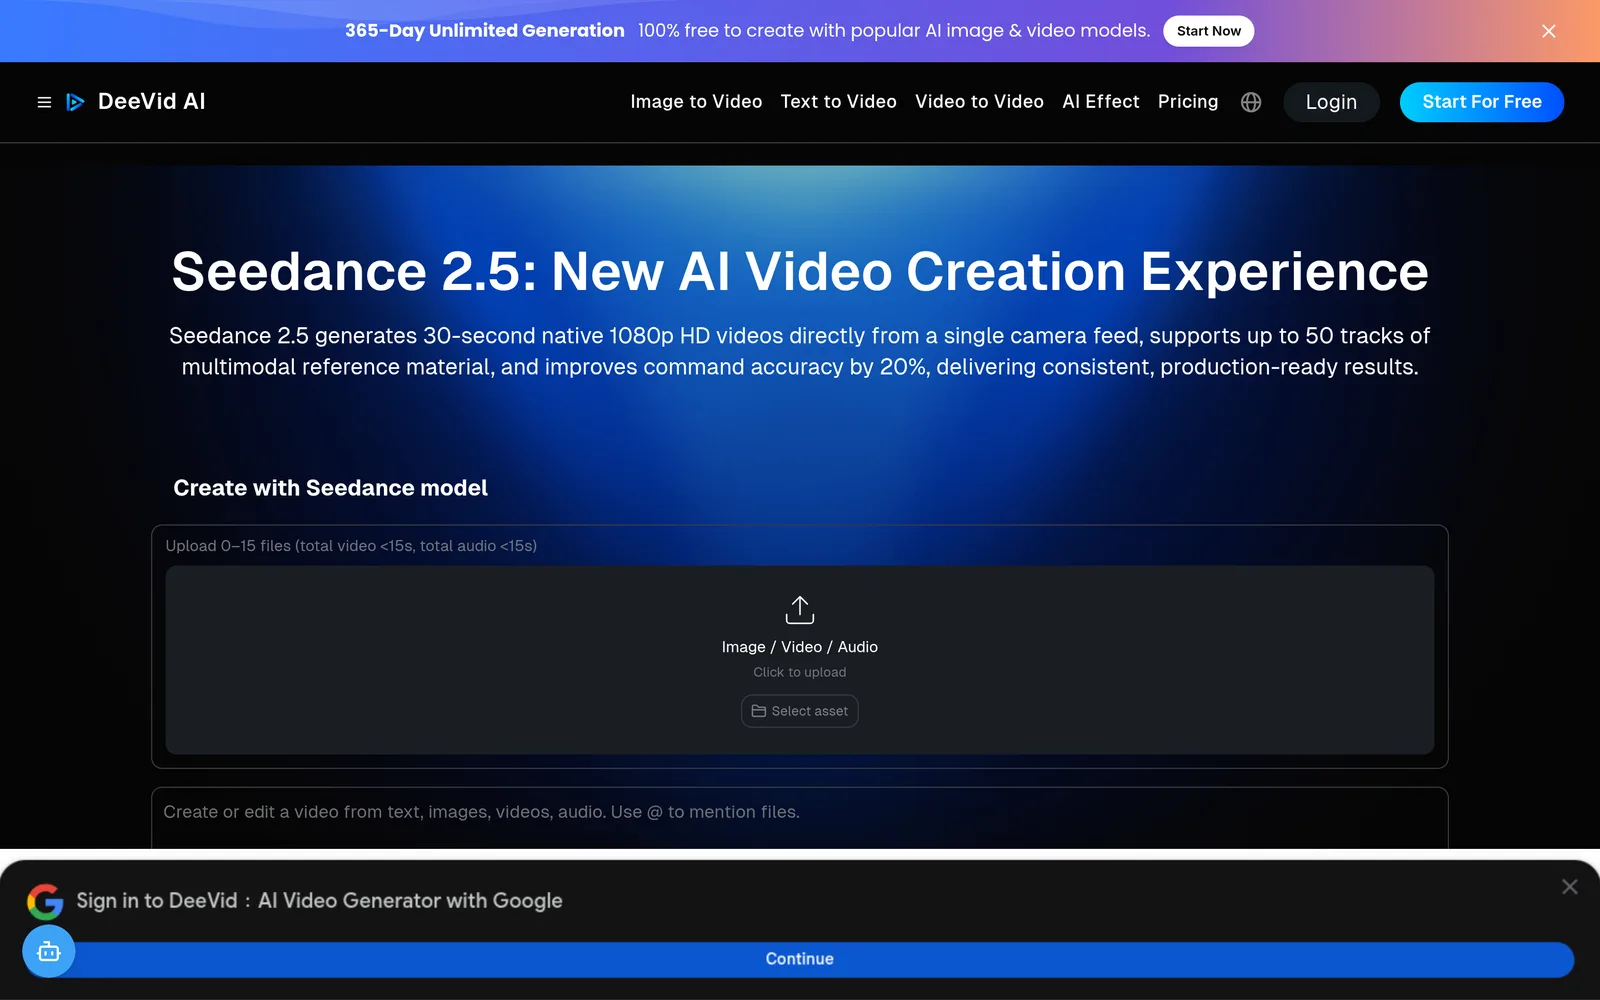1600x1000 pixels.
Task: Focus the video prompt text field
Action: pyautogui.click(x=800, y=818)
